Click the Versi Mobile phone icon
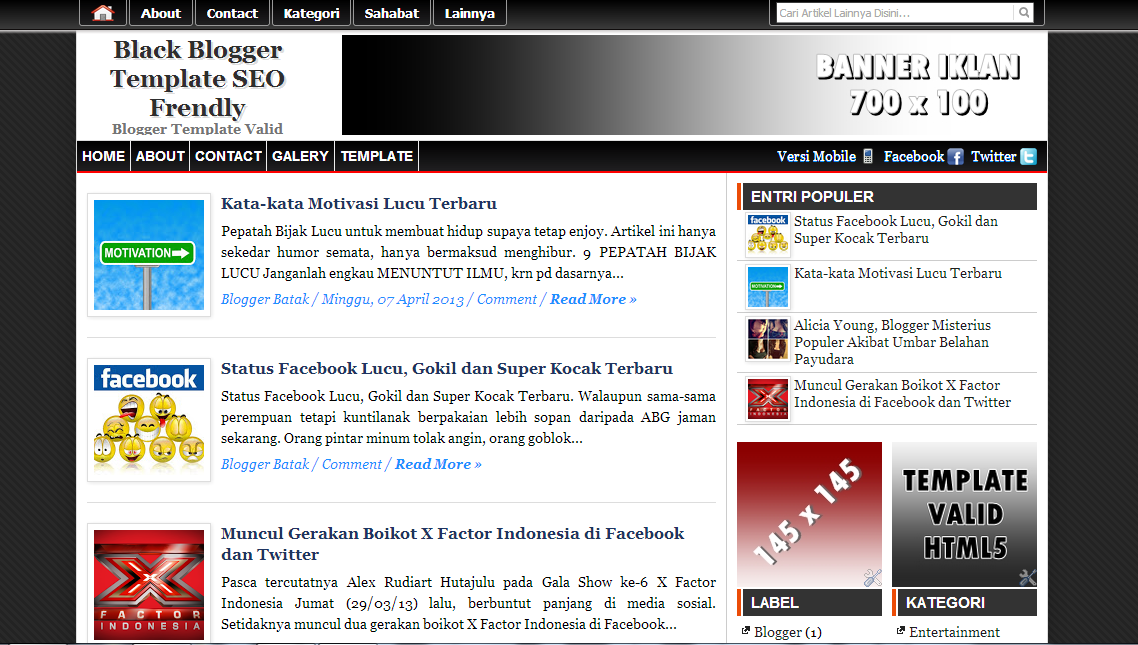1138x645 pixels. click(x=867, y=156)
